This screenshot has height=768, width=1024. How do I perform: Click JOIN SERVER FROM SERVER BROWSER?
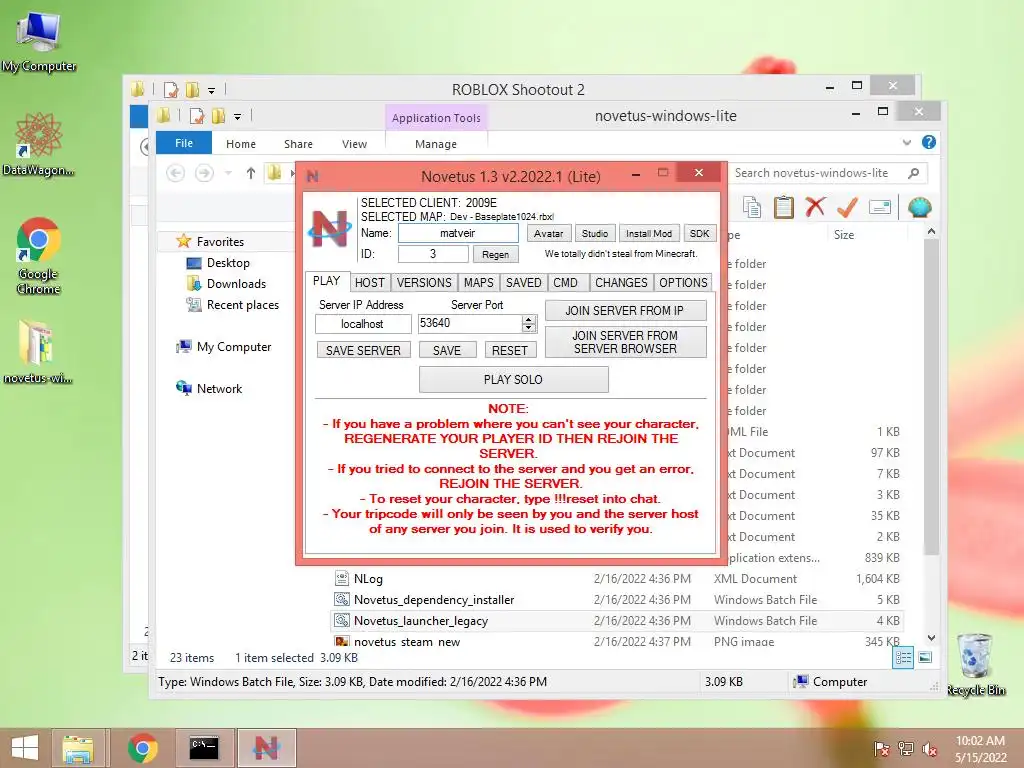625,342
